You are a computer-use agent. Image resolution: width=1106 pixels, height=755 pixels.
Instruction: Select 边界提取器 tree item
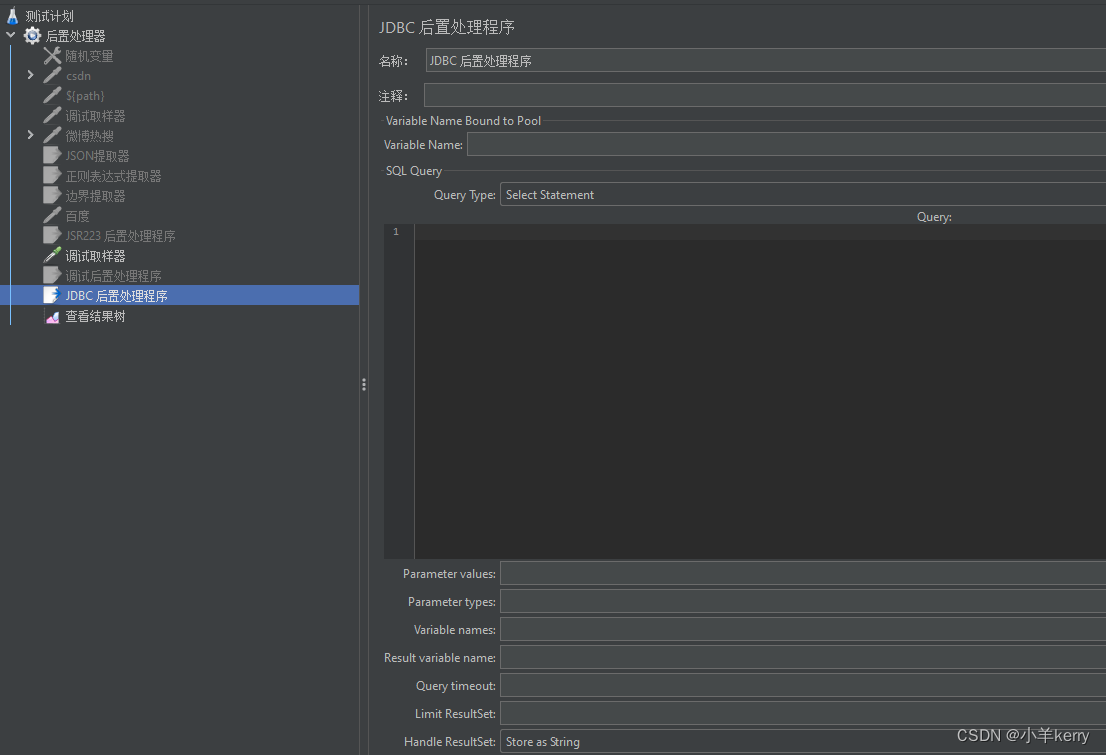point(95,195)
